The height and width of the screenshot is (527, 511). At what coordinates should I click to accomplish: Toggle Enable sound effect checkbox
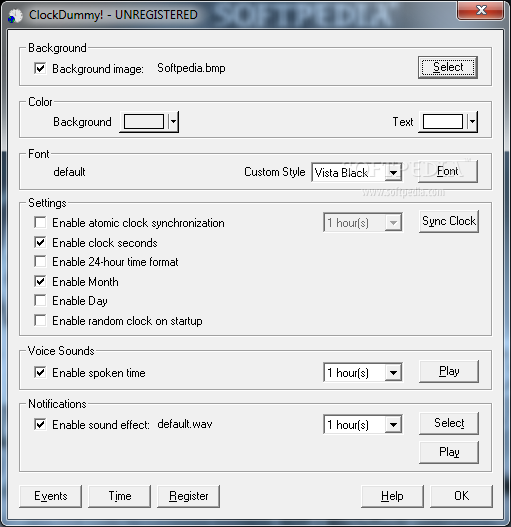40,424
